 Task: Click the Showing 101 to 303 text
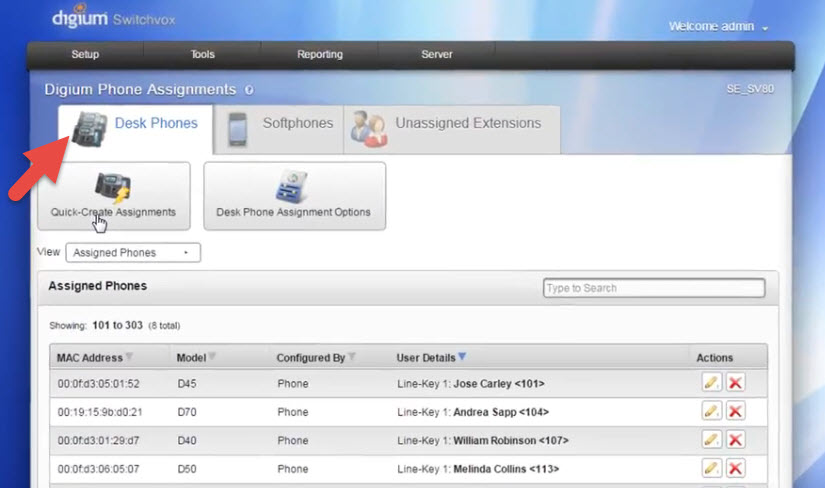click(115, 325)
